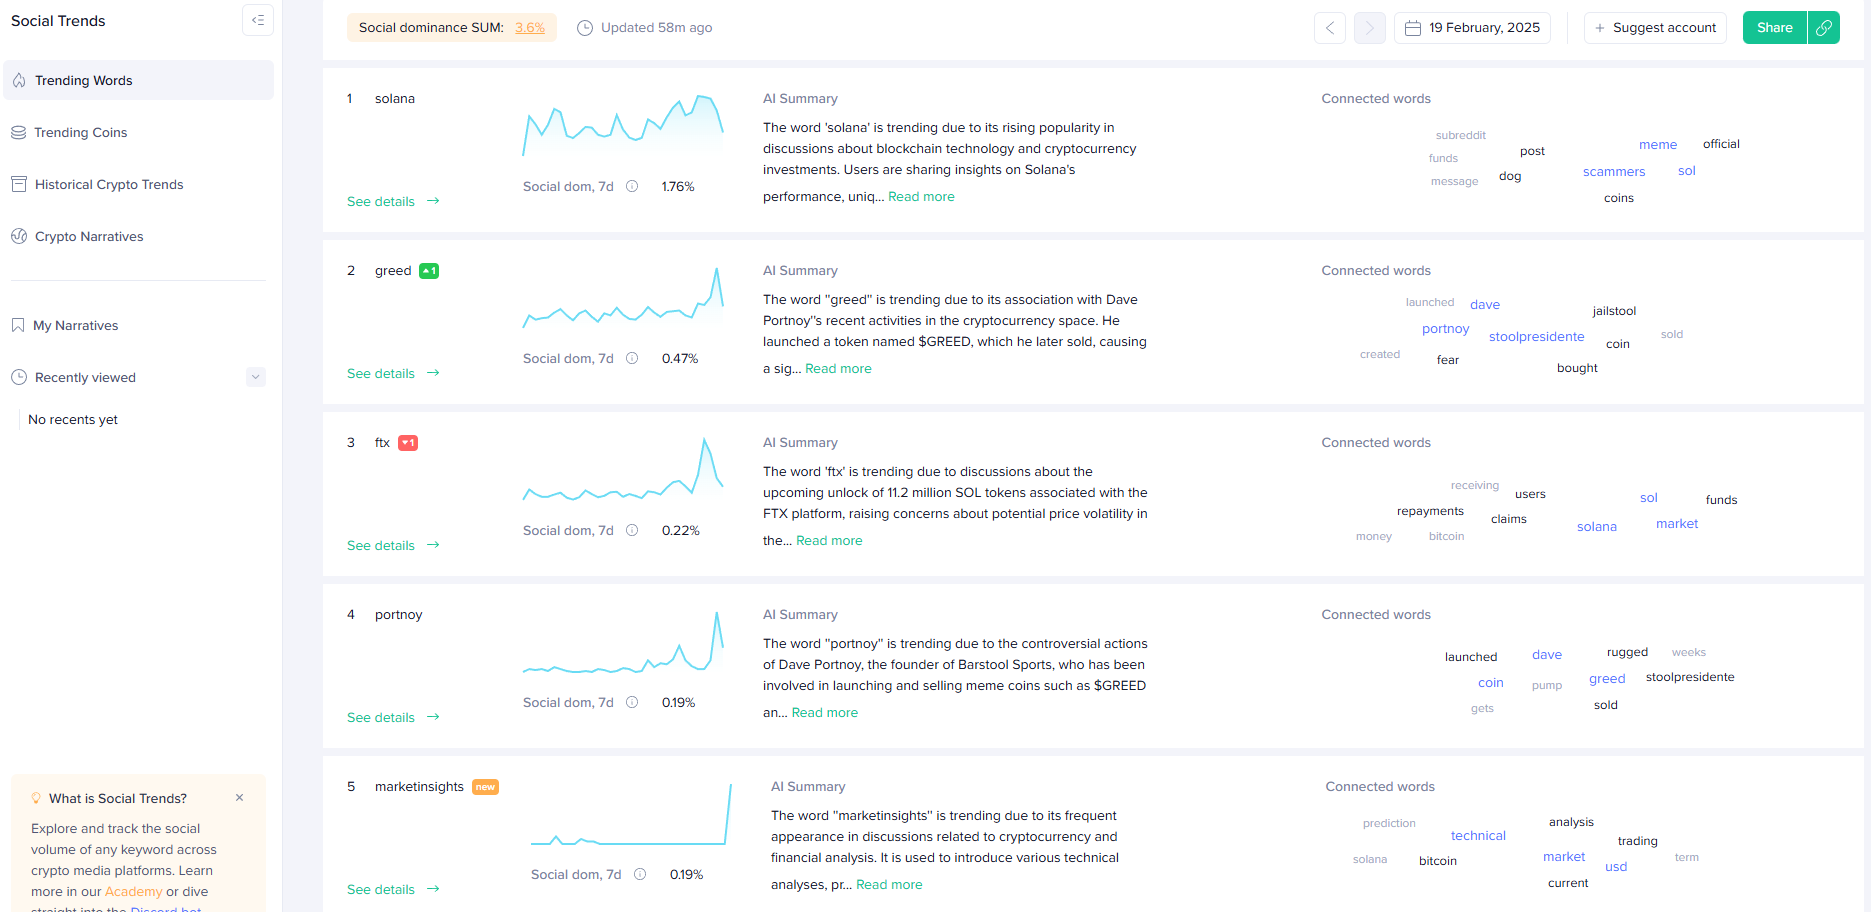The image size is (1871, 912).
Task: See details for greed
Action: click(393, 373)
